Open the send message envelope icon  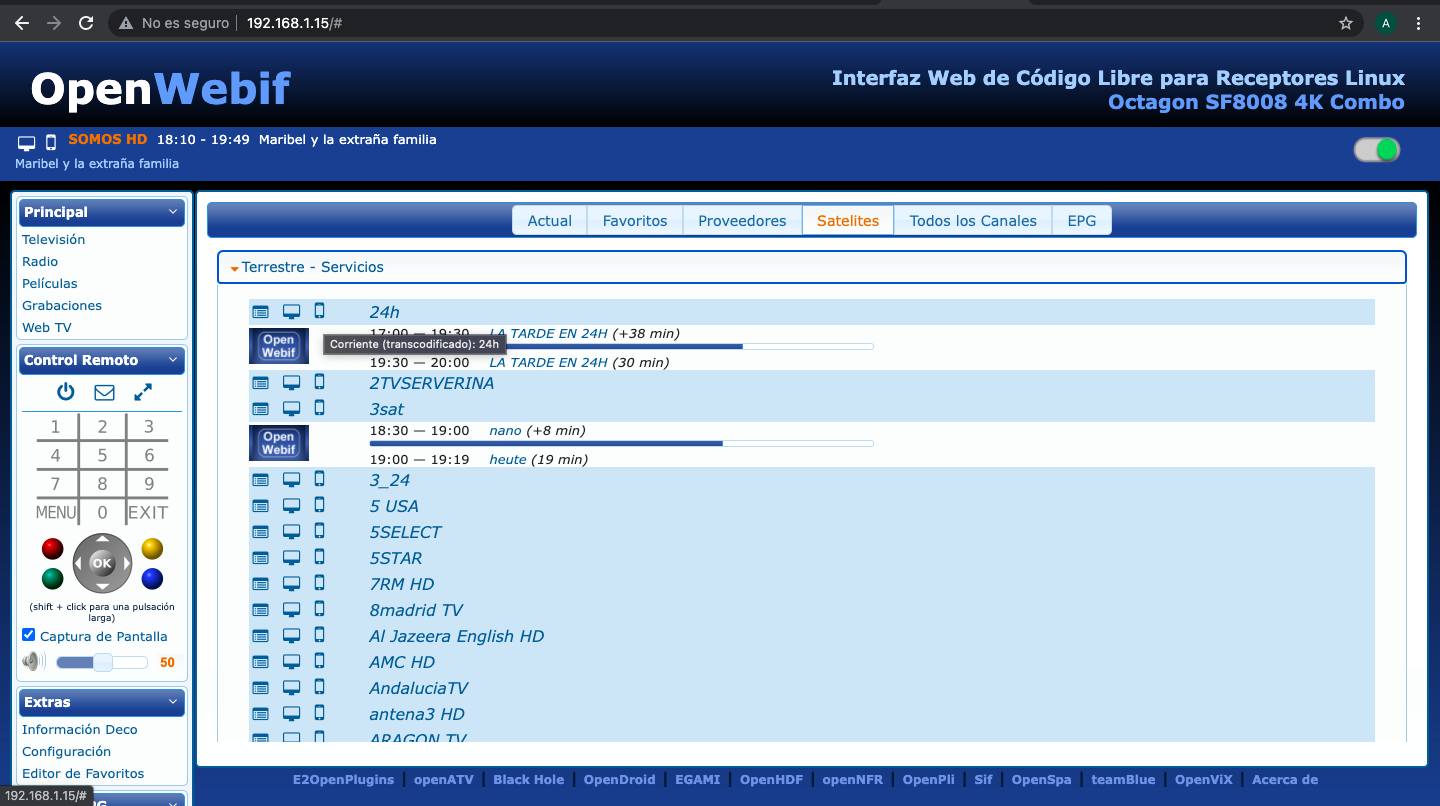[104, 392]
